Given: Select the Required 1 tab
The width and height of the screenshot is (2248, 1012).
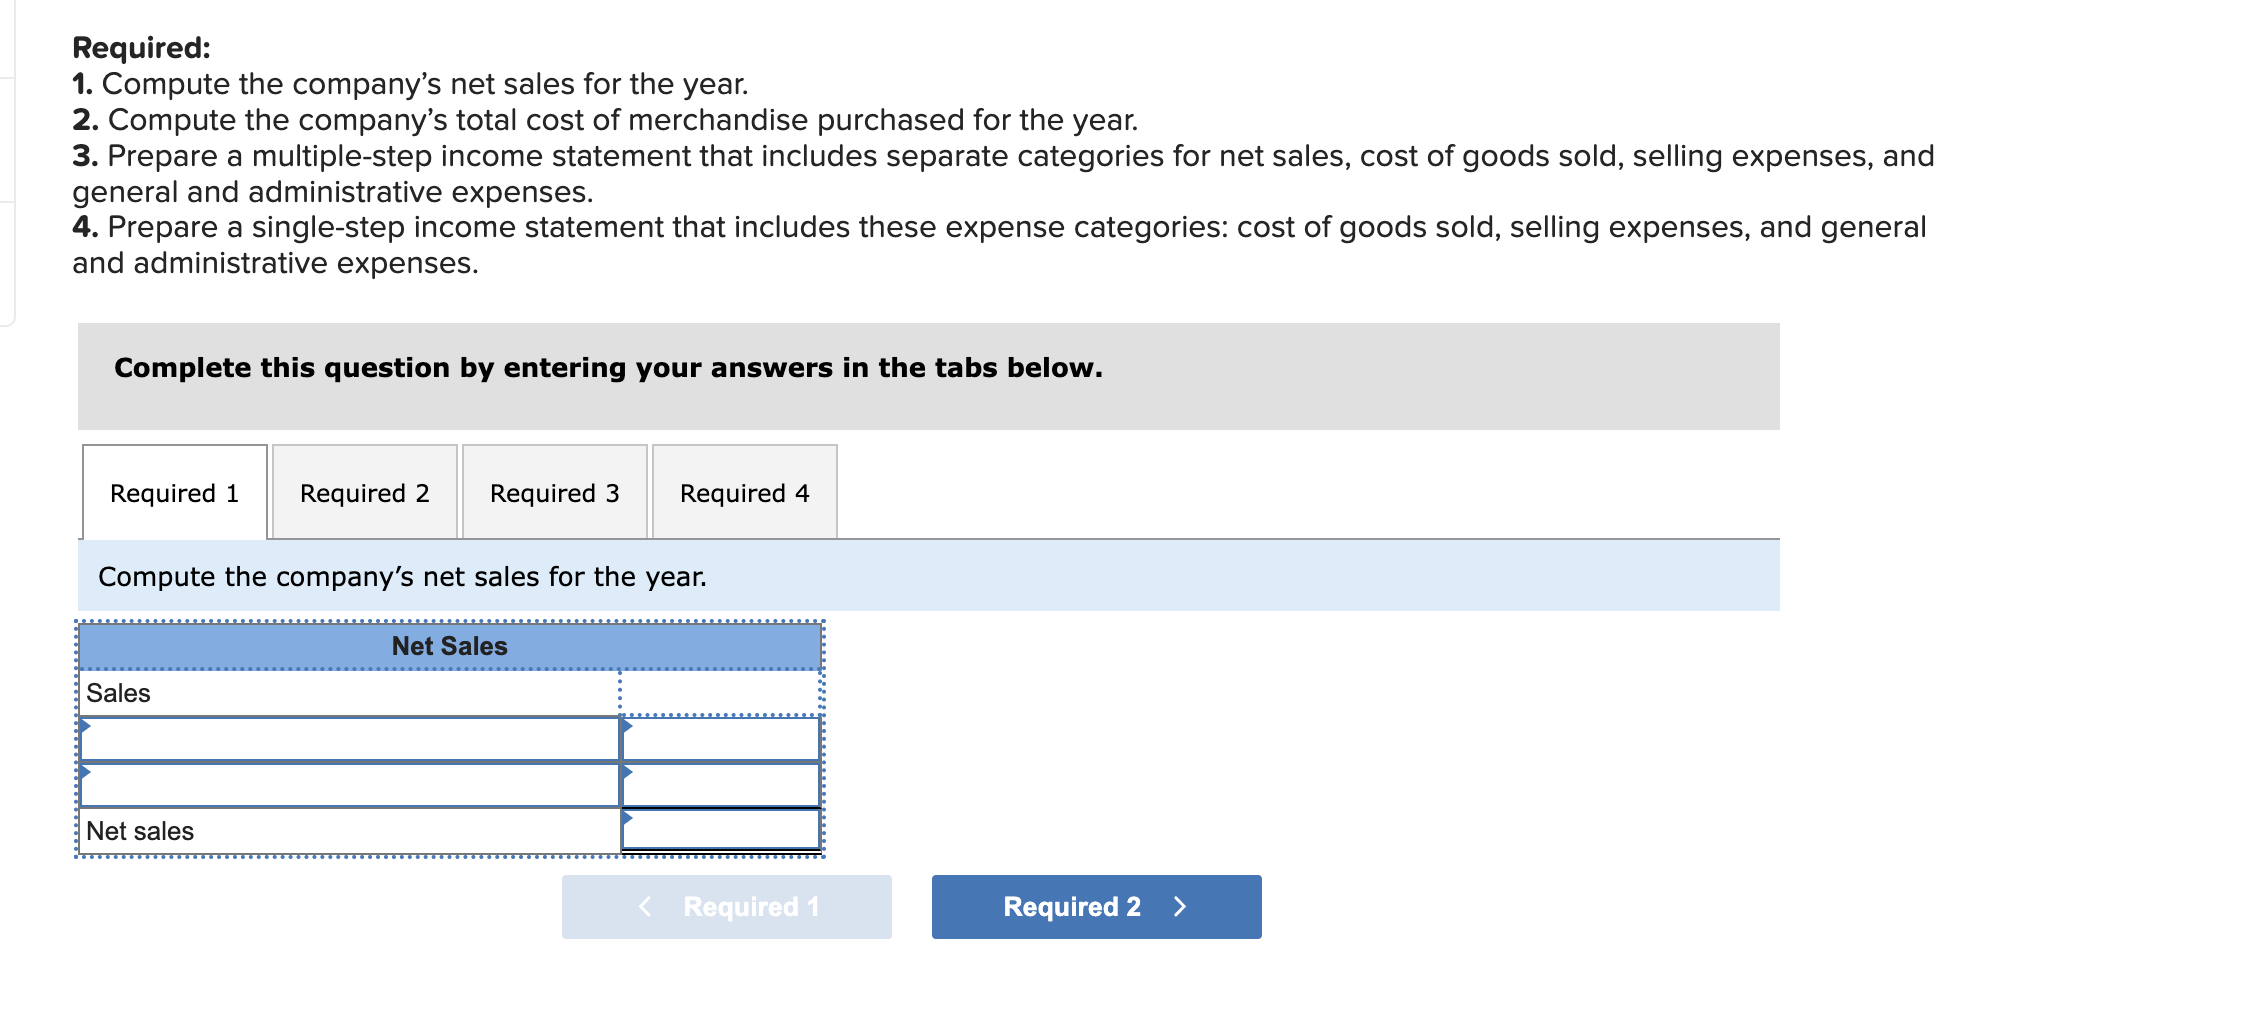Looking at the screenshot, I should (174, 492).
